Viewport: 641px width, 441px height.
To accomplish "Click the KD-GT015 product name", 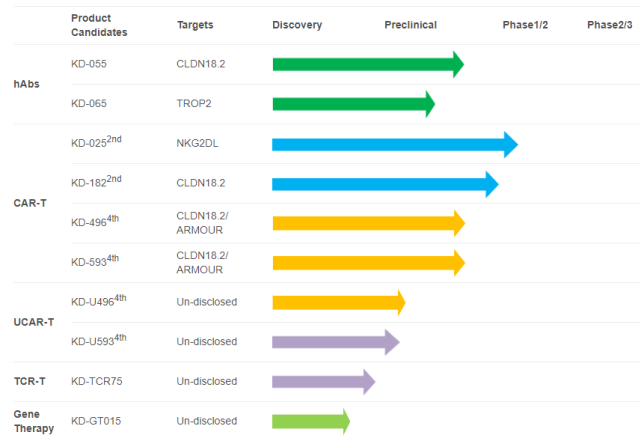I will 98,421.
